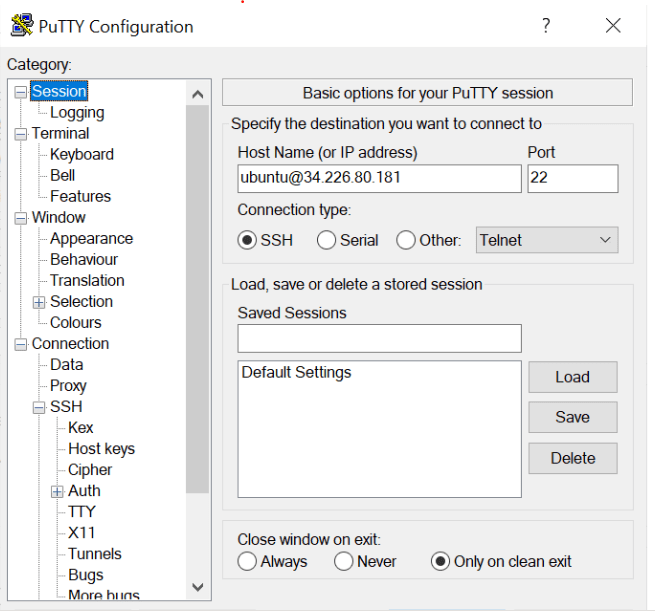Click the Host Name input field

379,179
